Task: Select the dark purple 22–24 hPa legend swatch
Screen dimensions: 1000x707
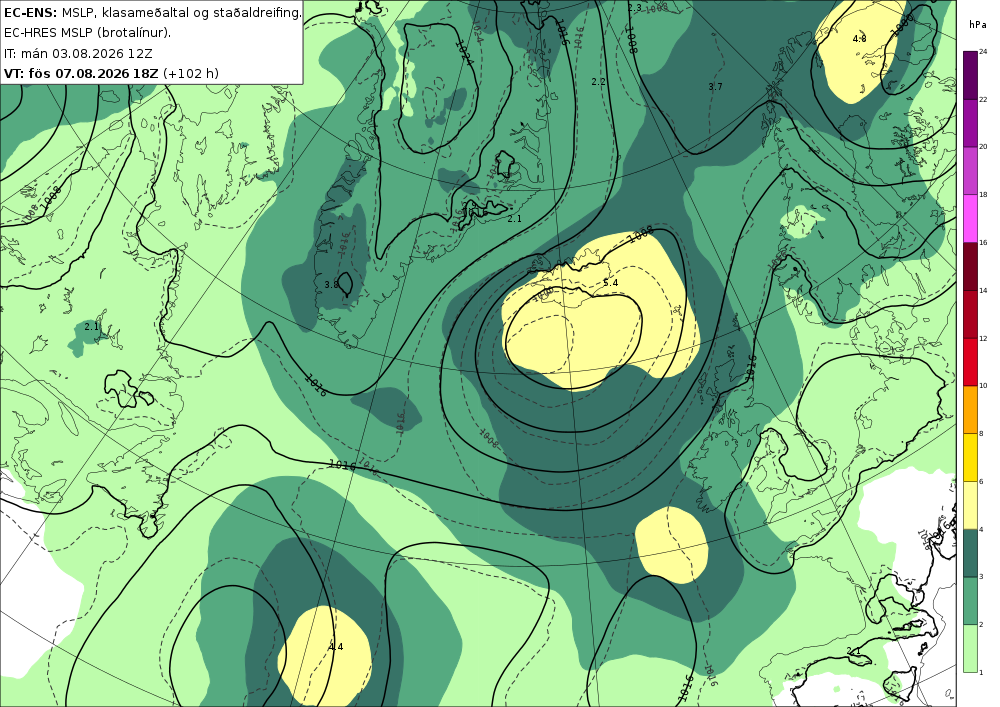Action: click(x=970, y=75)
